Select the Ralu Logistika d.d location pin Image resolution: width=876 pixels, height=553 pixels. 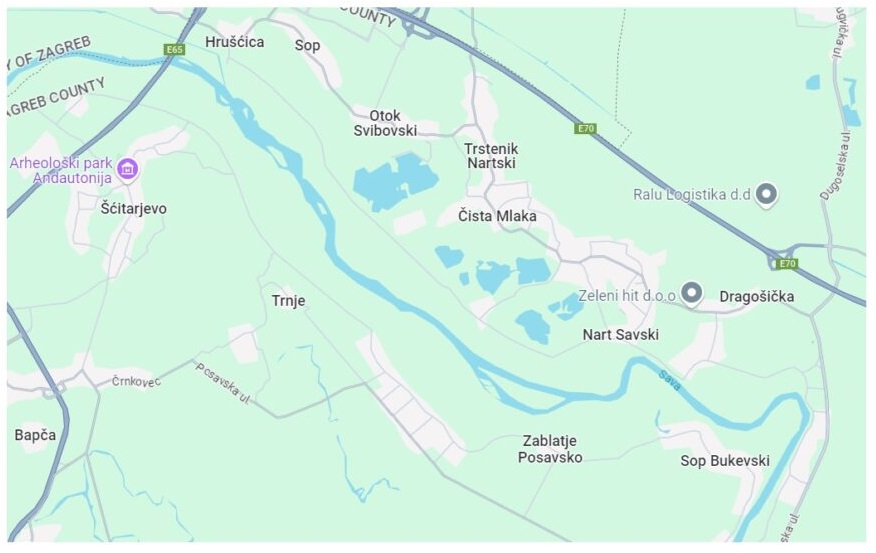coord(766,195)
